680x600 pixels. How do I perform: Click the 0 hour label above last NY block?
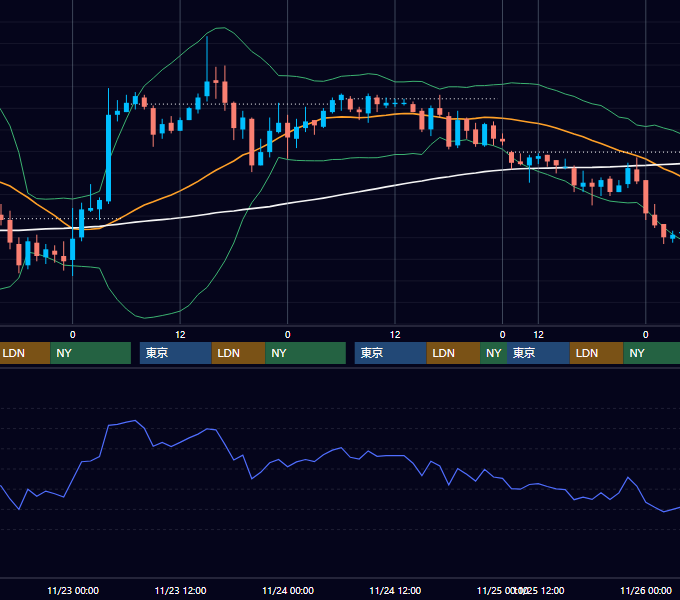click(646, 335)
